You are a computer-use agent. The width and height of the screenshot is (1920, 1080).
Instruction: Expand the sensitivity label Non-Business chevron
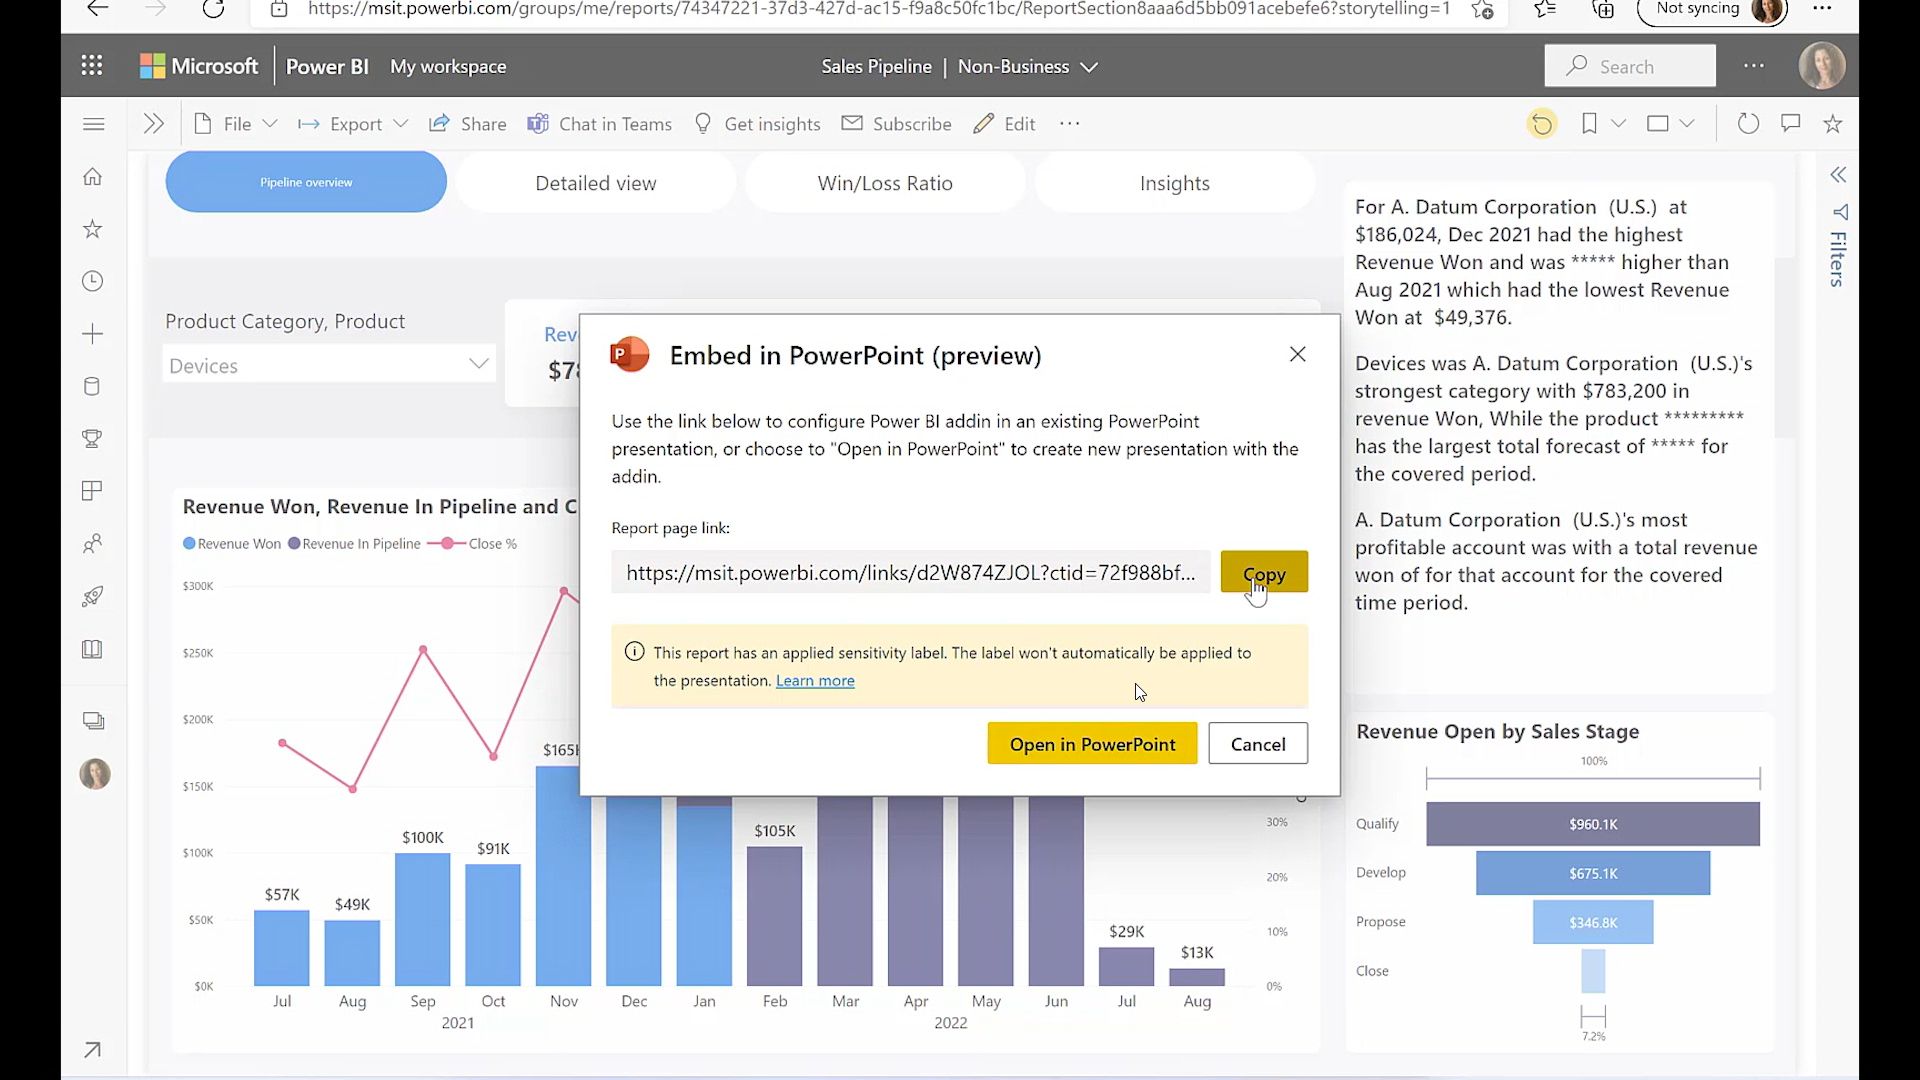point(1089,67)
